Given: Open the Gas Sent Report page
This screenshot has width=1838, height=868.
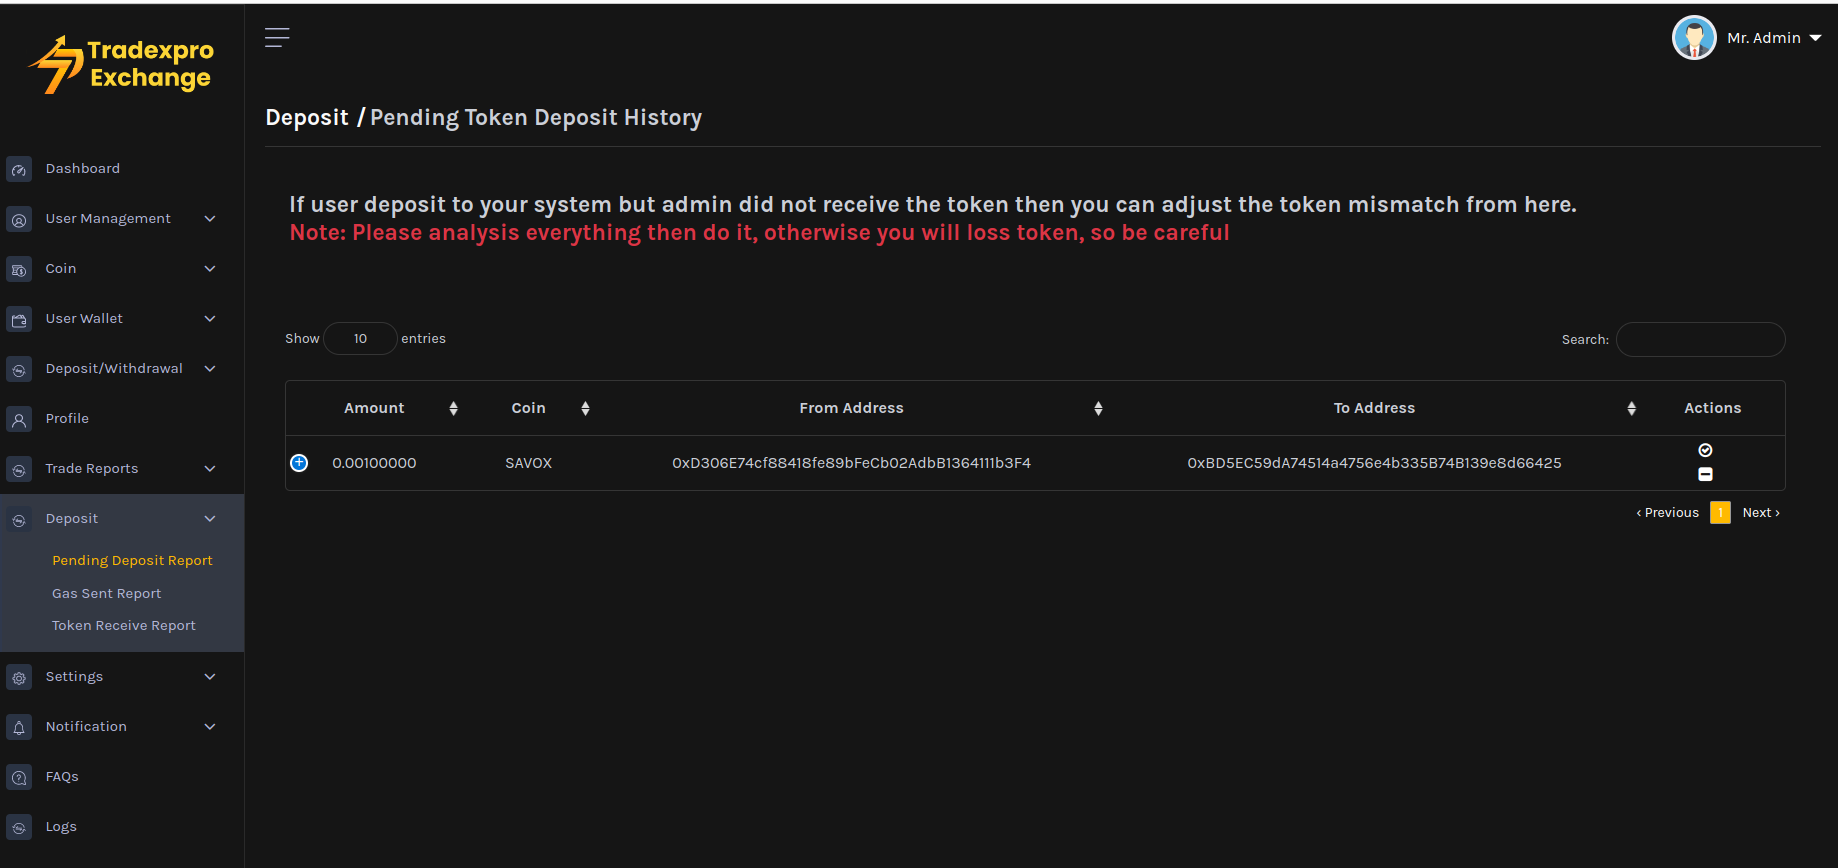Looking at the screenshot, I should [106, 594].
